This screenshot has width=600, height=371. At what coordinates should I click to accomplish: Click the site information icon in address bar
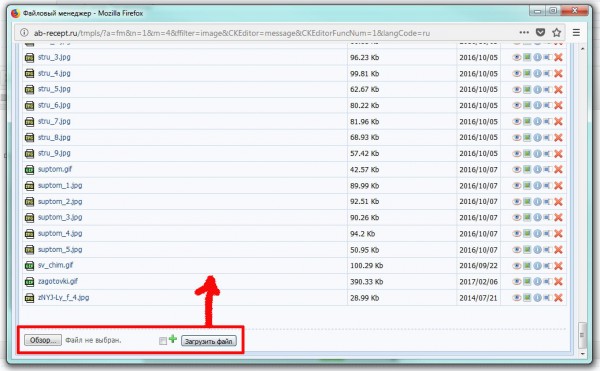pyautogui.click(x=24, y=33)
